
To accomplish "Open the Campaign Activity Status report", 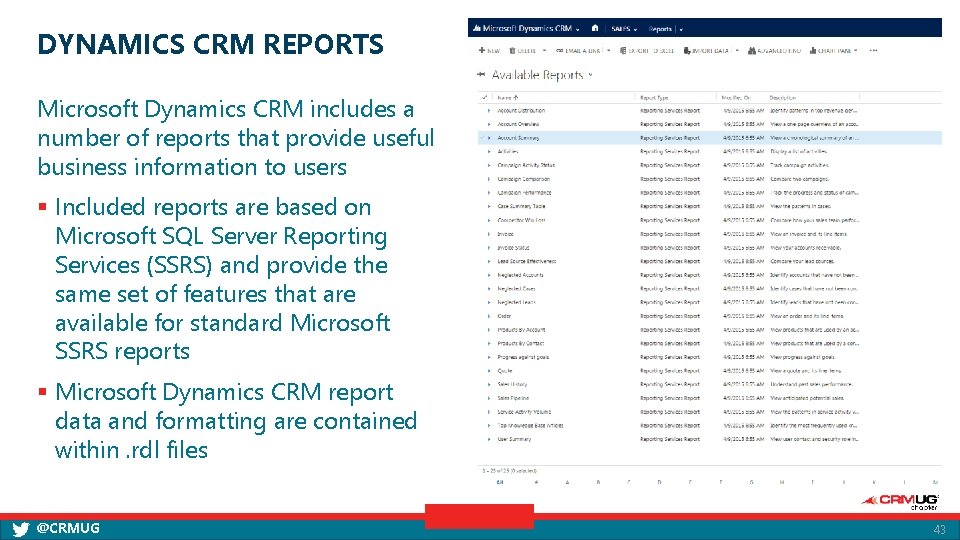I will [526, 165].
